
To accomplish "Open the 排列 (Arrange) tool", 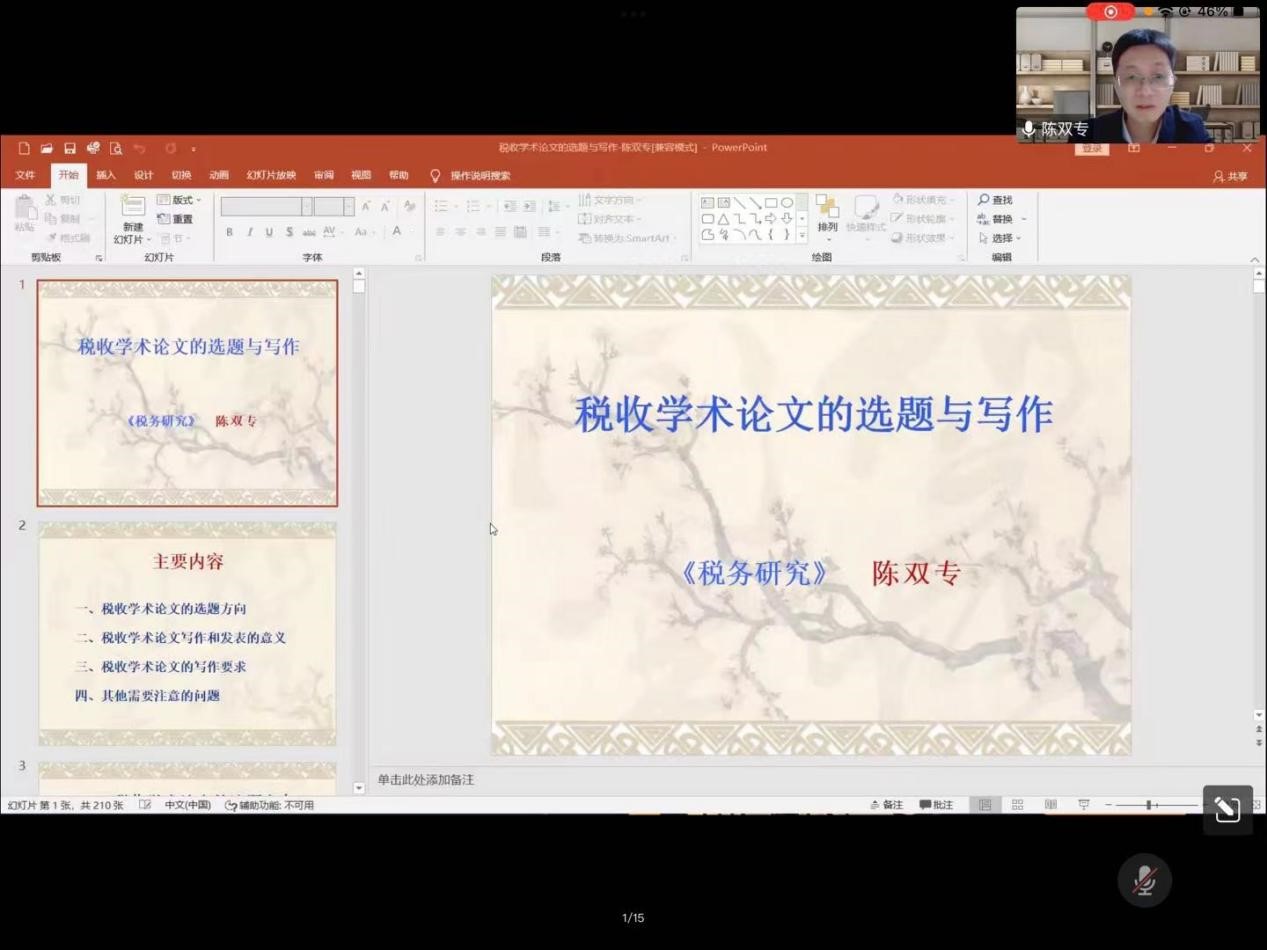I will [827, 214].
